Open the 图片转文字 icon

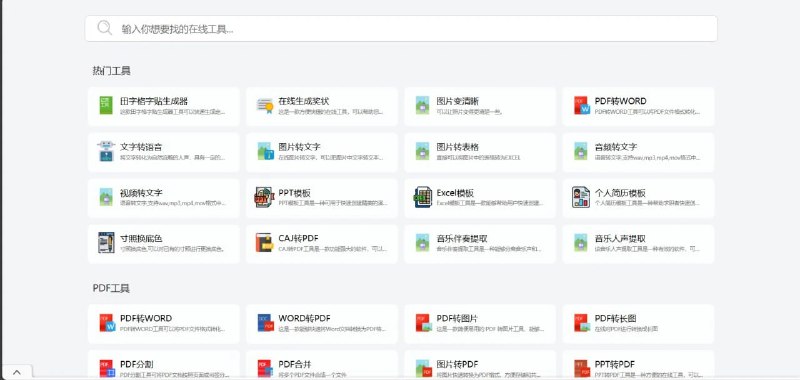pyautogui.click(x=265, y=151)
